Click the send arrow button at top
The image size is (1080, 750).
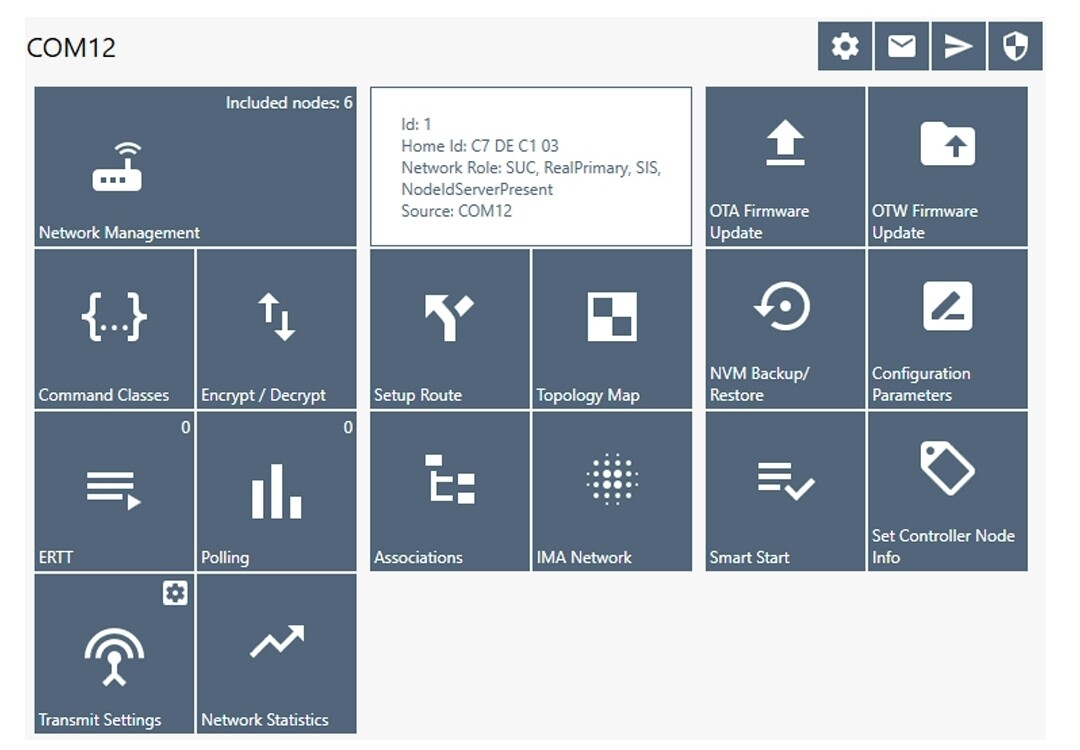click(958, 46)
